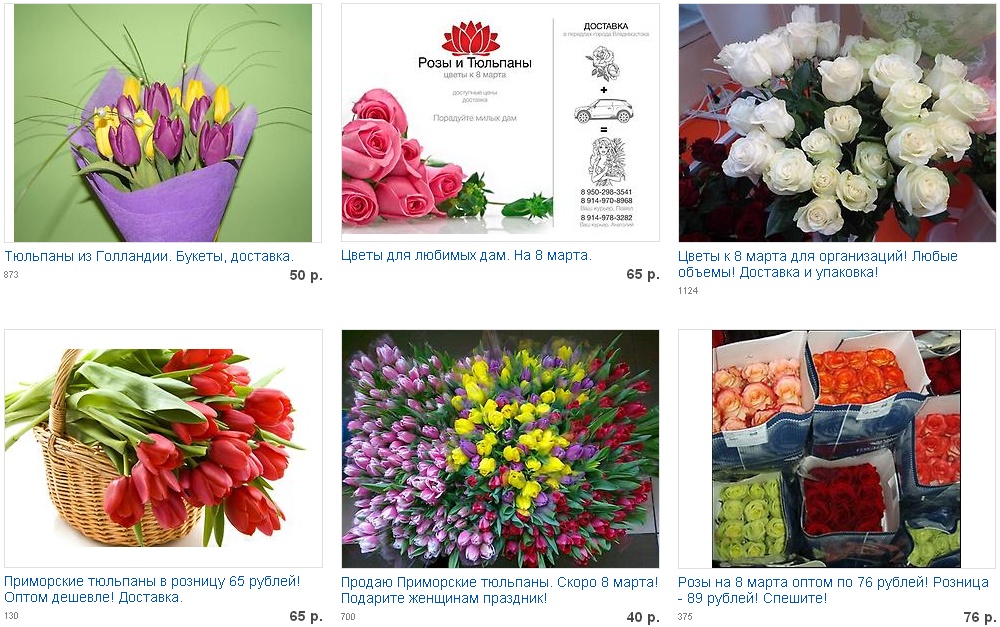Click the view count 1124 under organizations listing
Viewport: 1000px width, 627px height.
[688, 291]
